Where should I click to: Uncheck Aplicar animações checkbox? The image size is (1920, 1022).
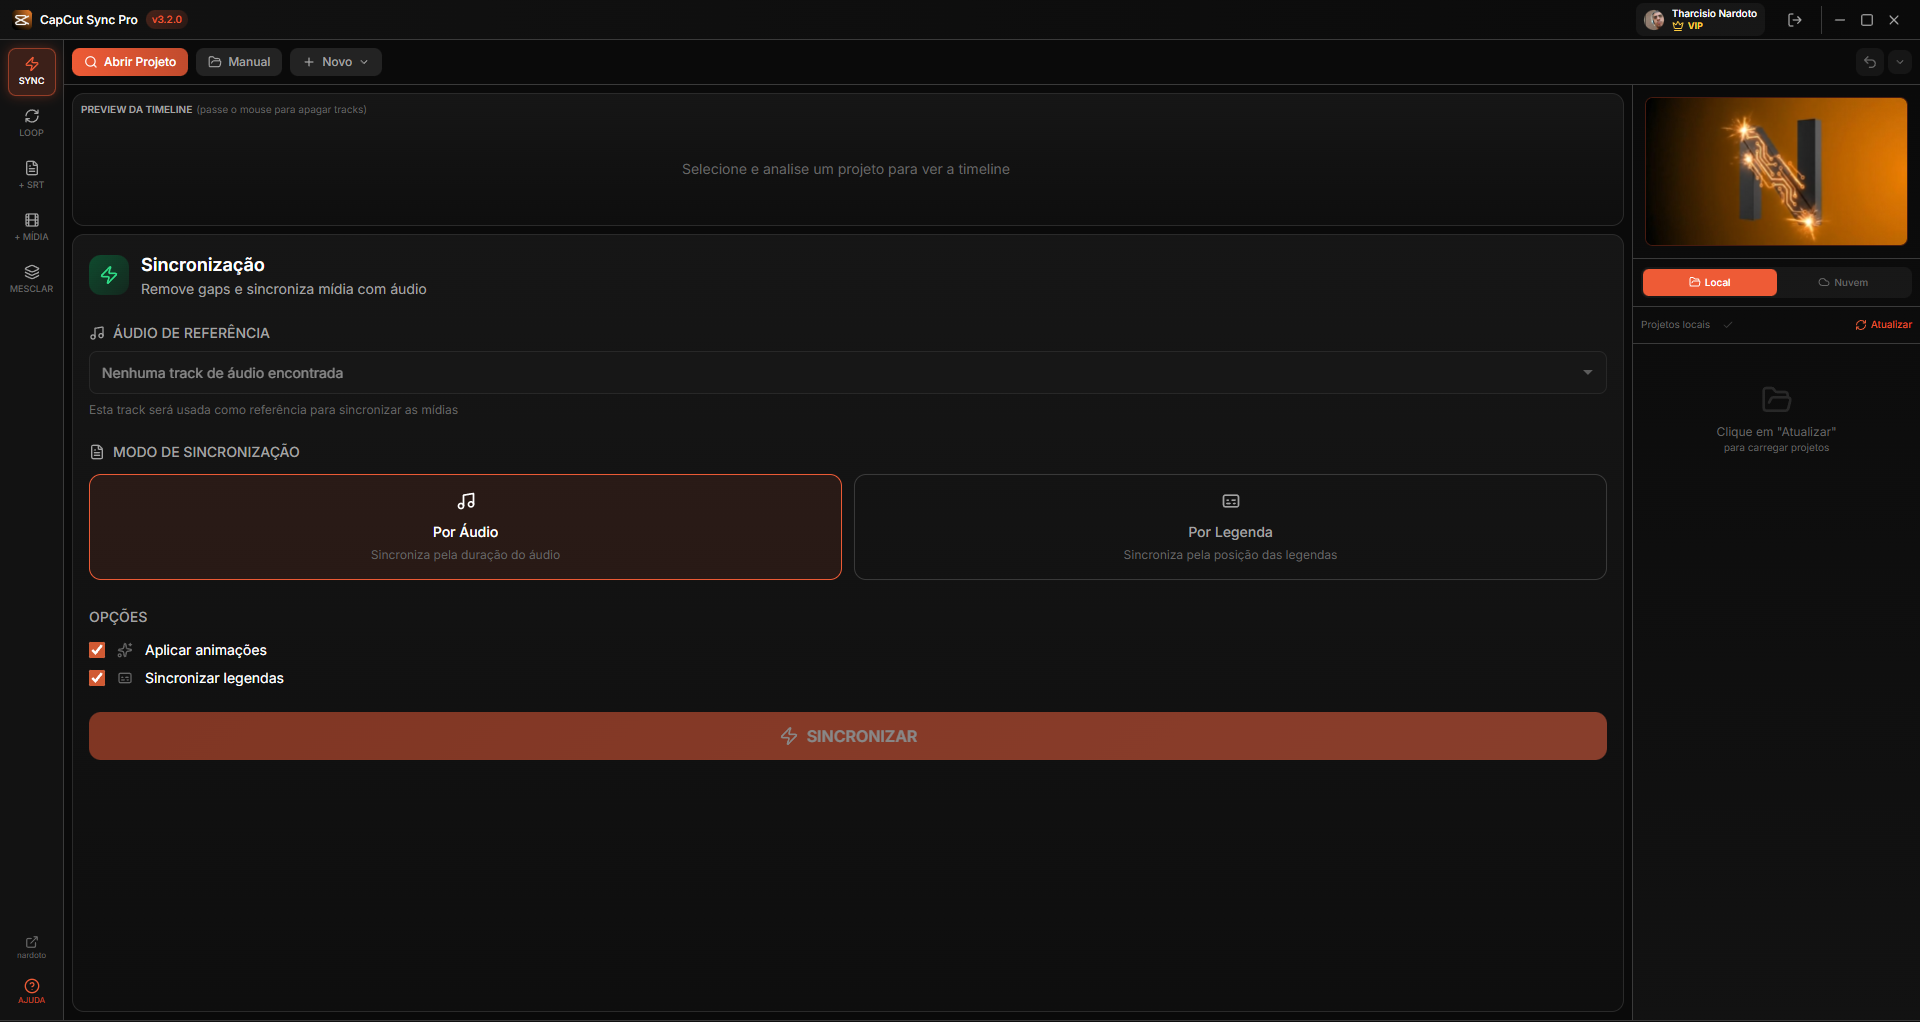[x=97, y=650]
